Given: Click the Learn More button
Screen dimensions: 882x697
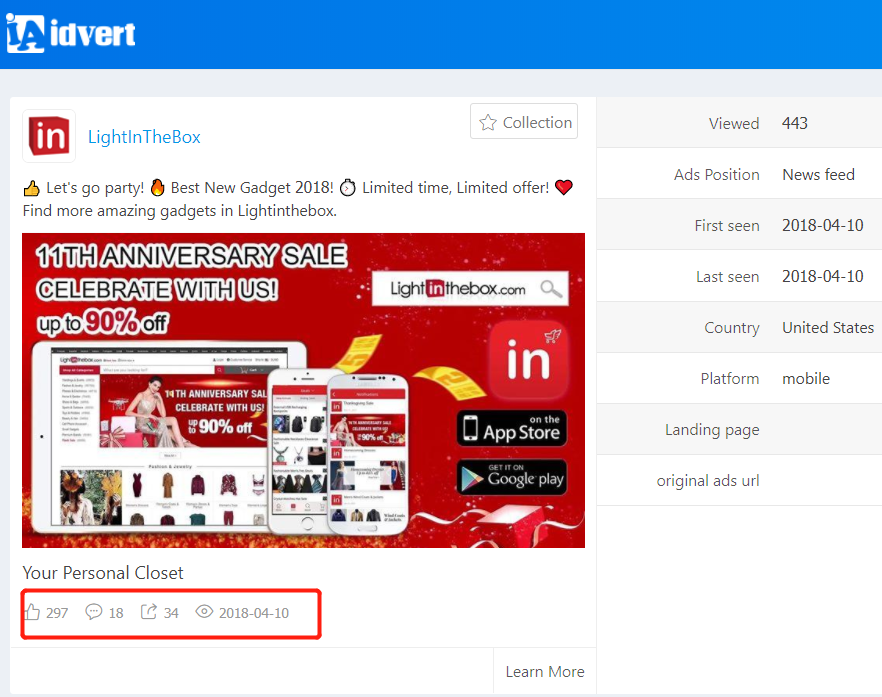Looking at the screenshot, I should tap(544, 671).
